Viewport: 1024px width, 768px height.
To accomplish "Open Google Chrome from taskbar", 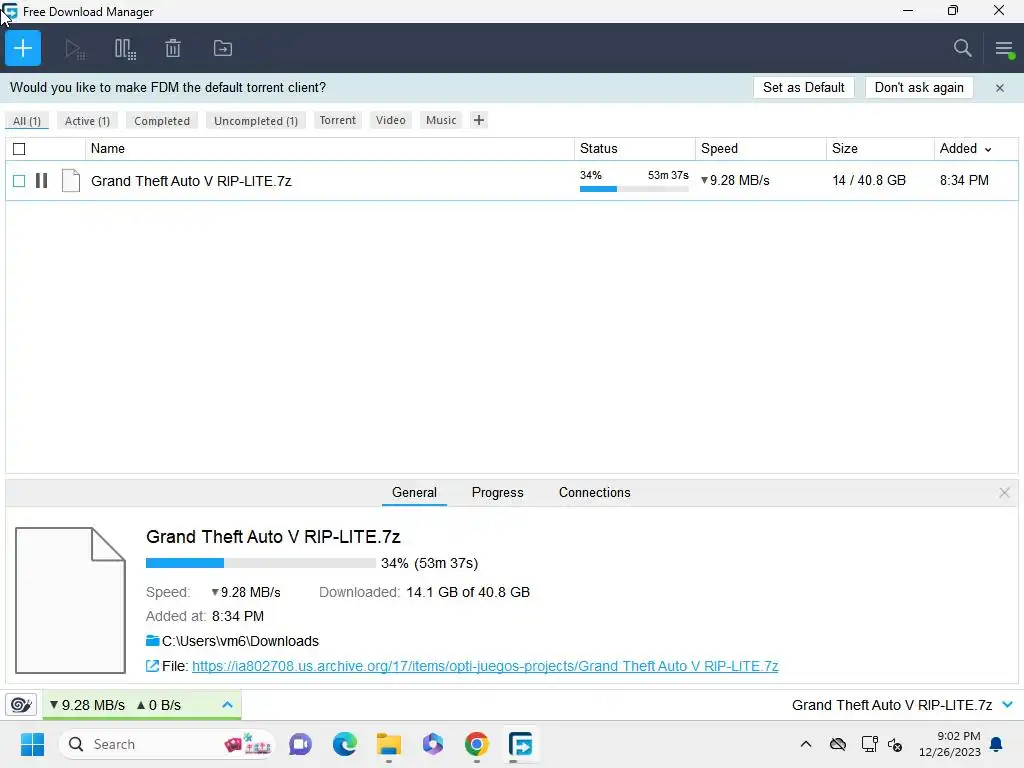I will pos(477,744).
